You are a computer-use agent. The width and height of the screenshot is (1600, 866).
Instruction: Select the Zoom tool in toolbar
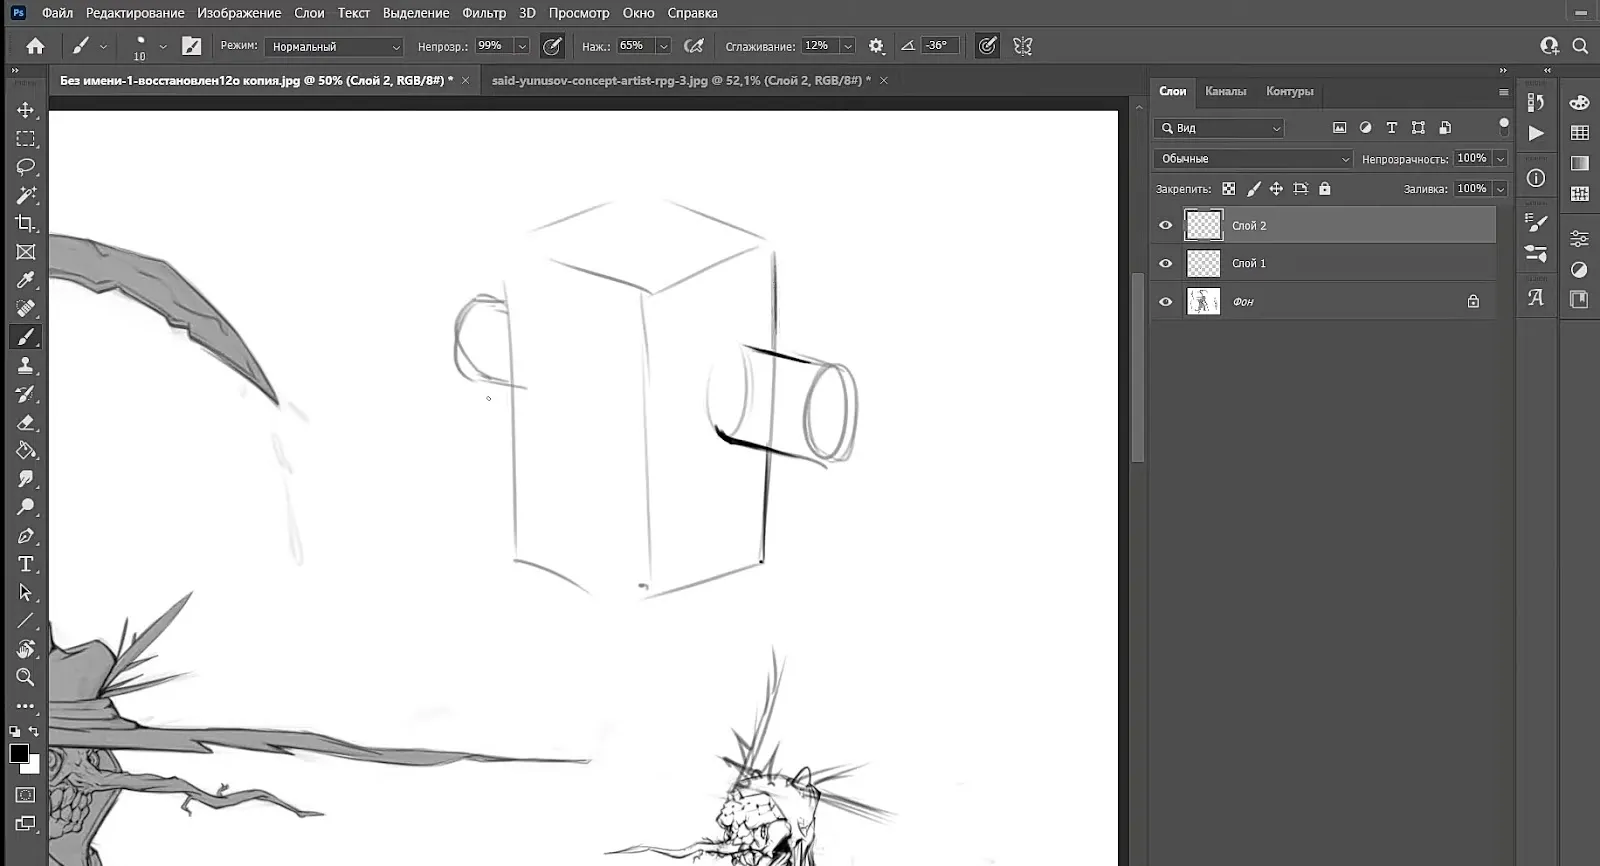coord(26,677)
